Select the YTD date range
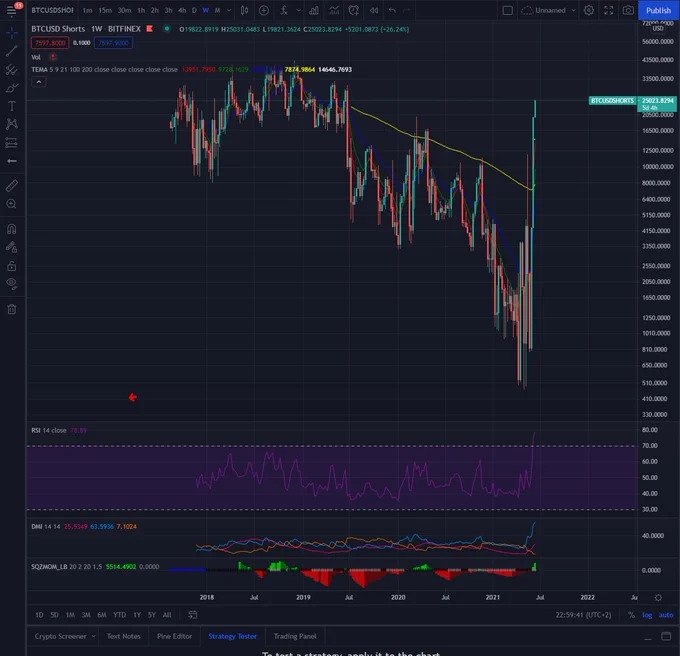This screenshot has height=656, width=680. pos(119,615)
